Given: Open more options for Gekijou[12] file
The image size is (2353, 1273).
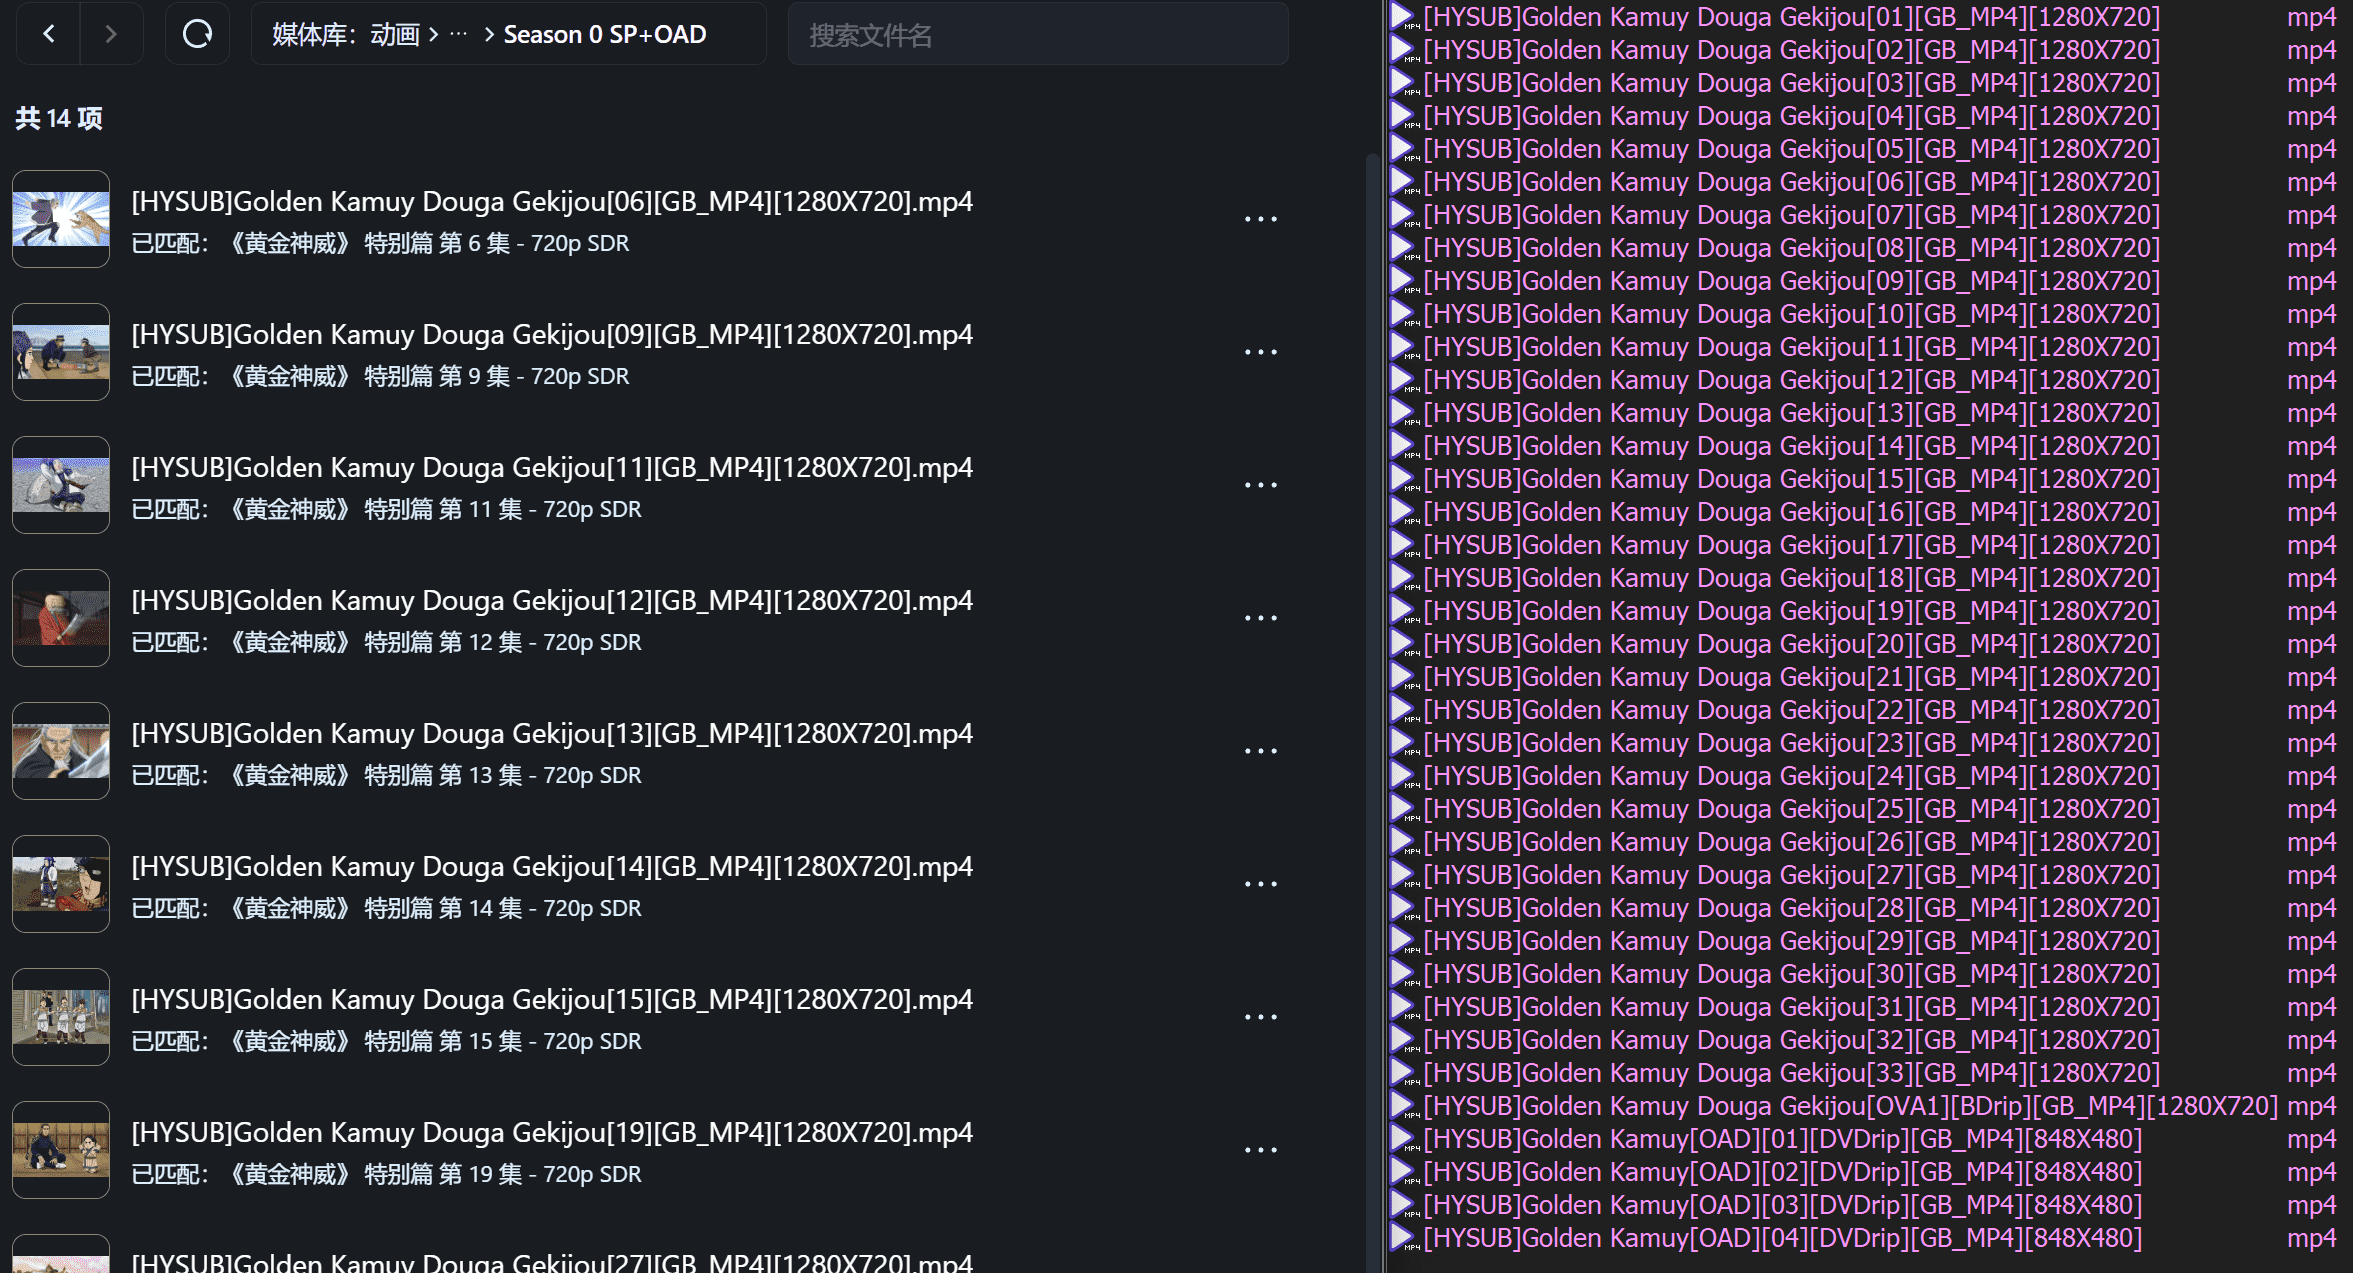Looking at the screenshot, I should pyautogui.click(x=1260, y=618).
